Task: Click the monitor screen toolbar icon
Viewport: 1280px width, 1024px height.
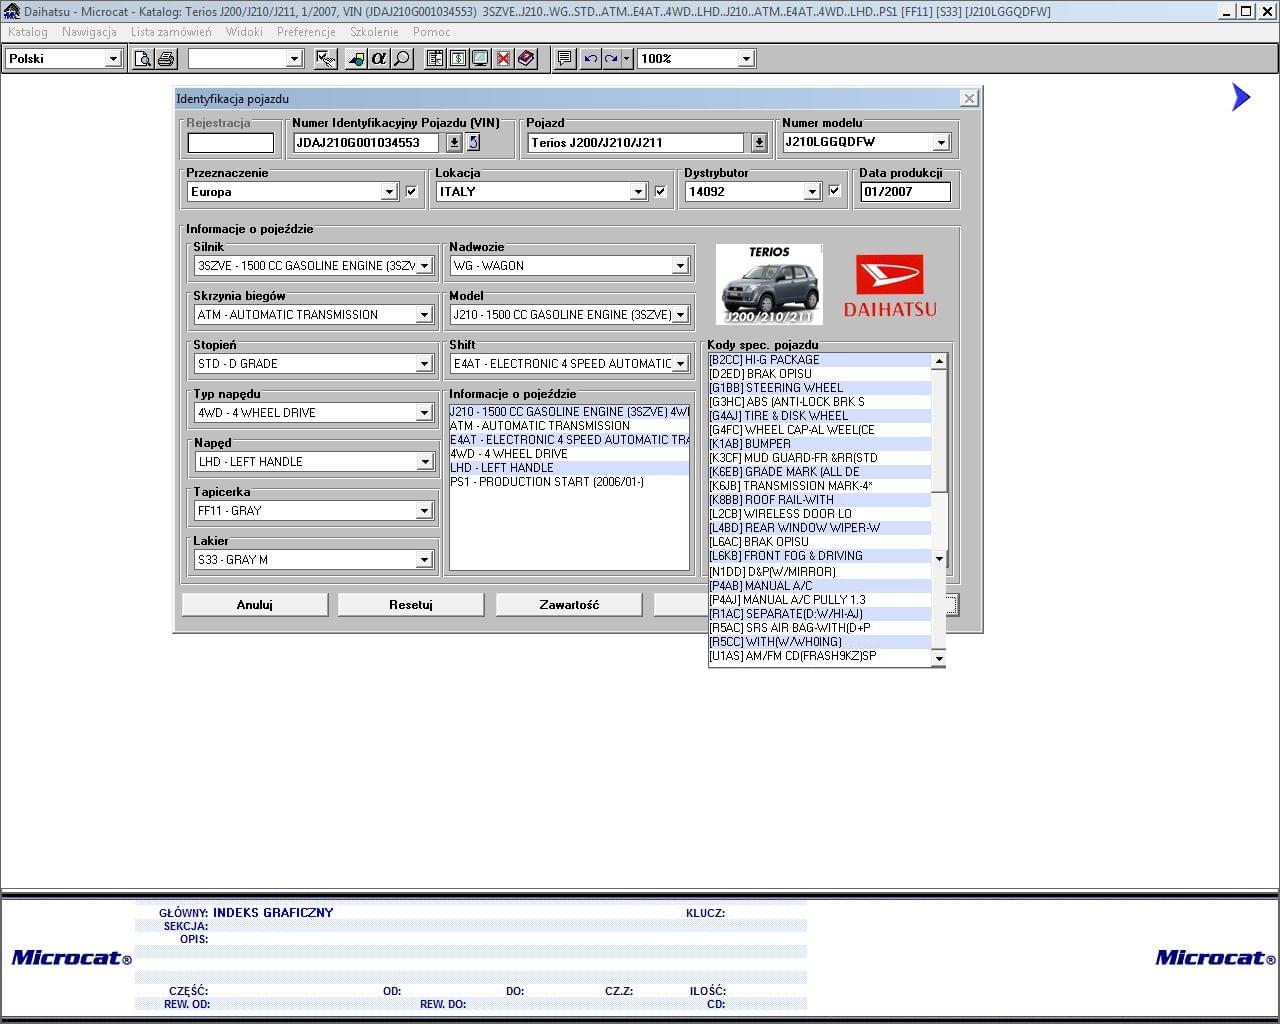Action: 480,59
